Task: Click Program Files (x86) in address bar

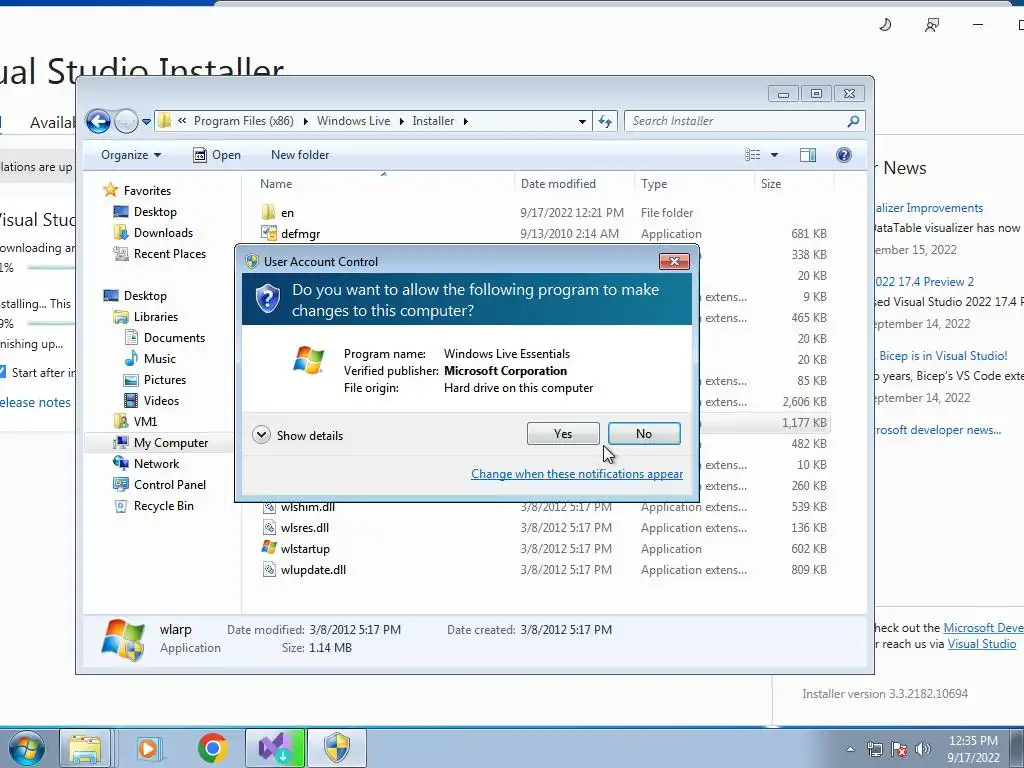Action: tap(244, 121)
